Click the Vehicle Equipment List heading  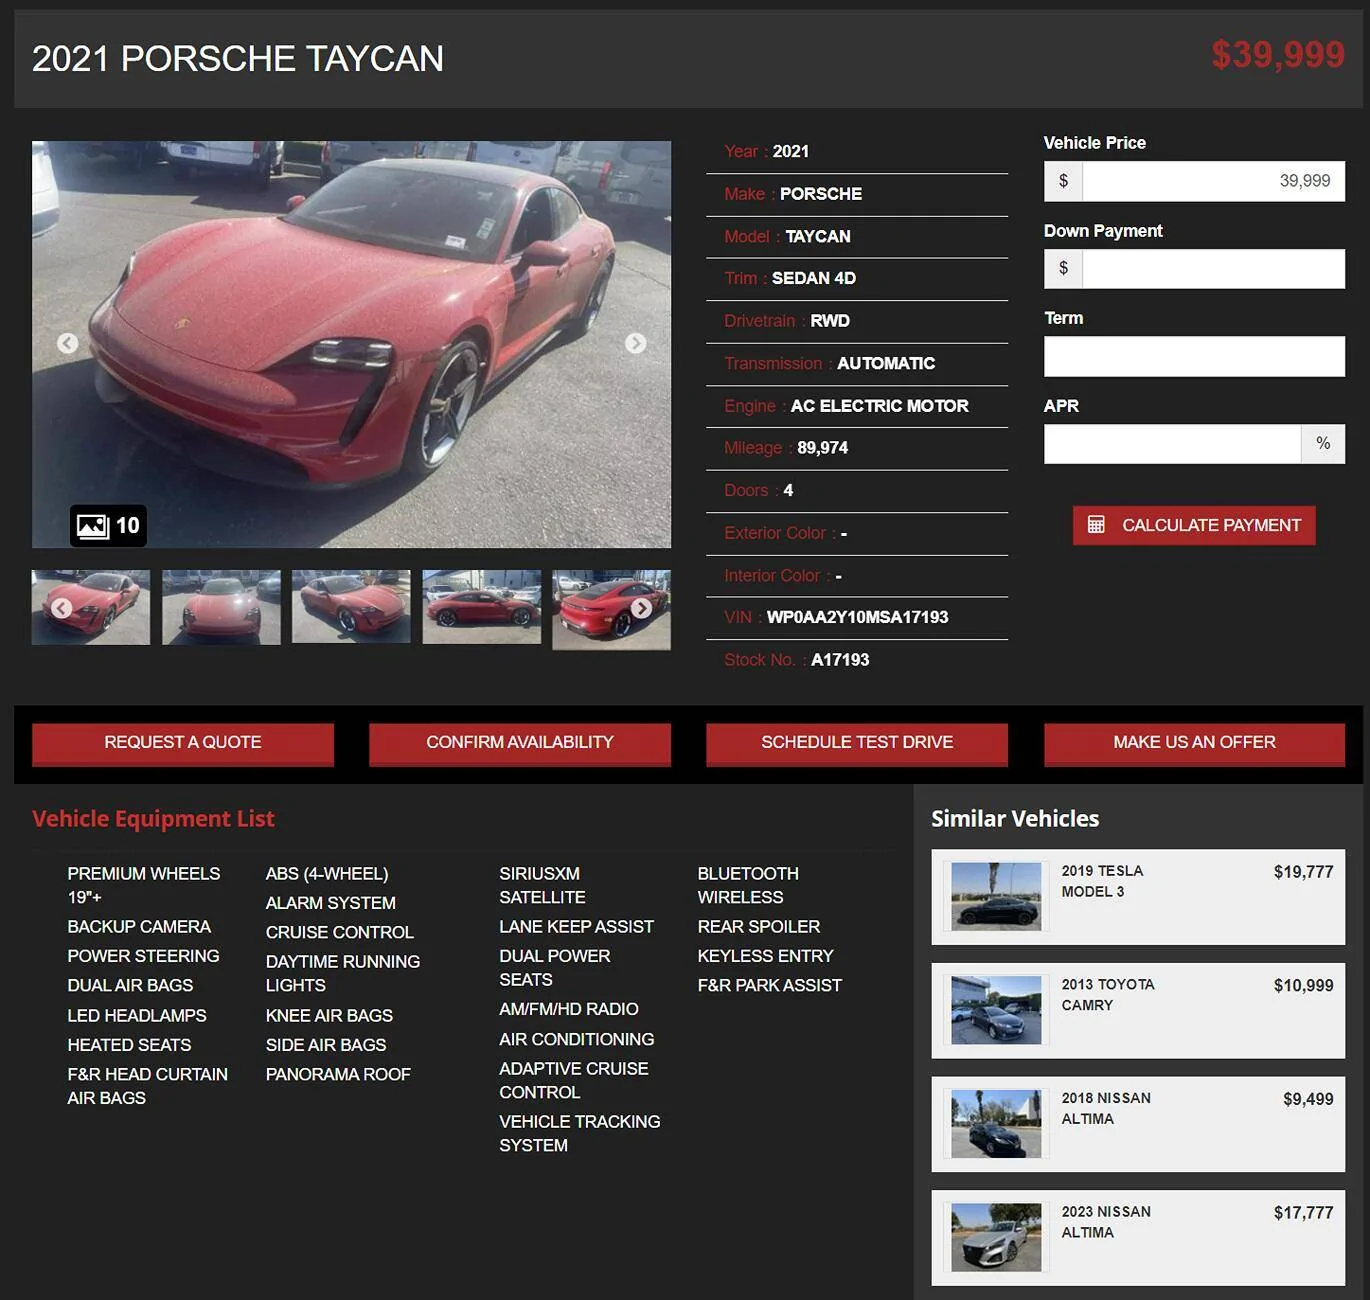(153, 819)
